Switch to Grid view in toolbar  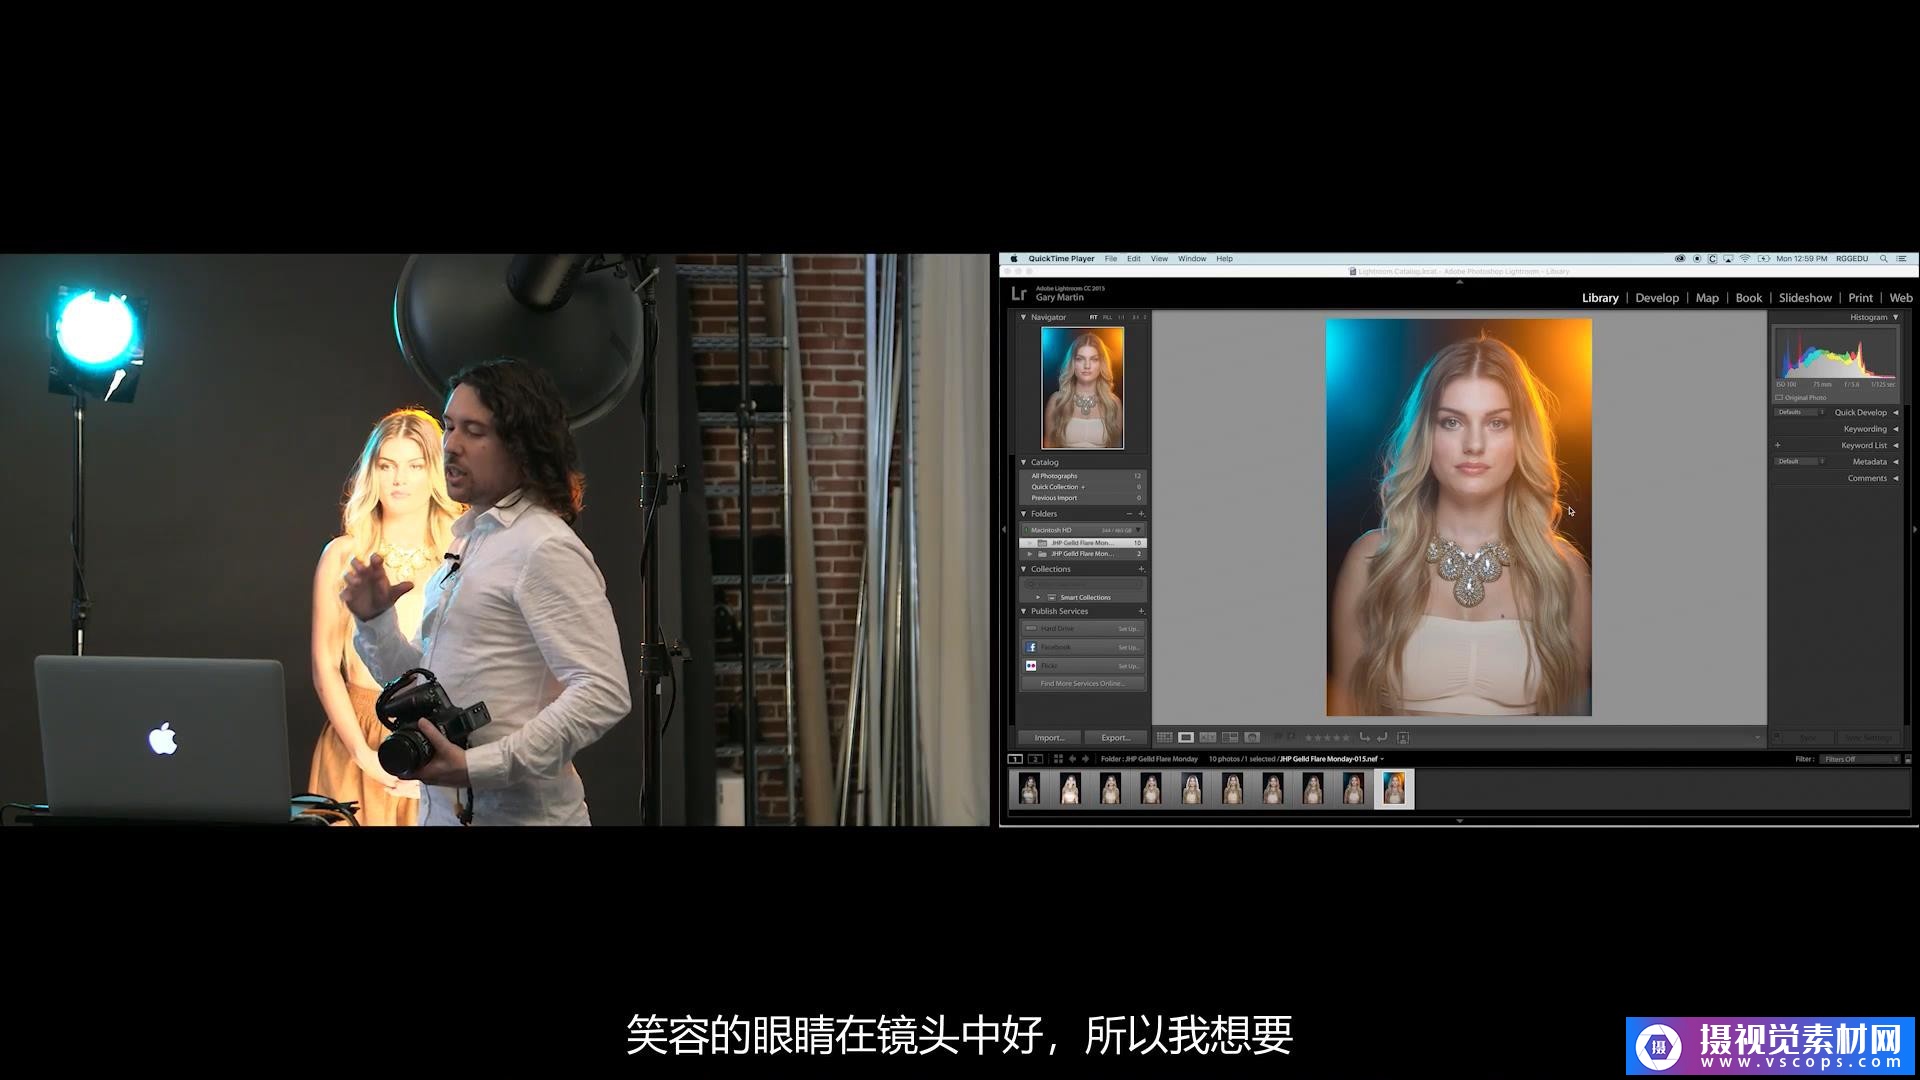[1164, 738]
